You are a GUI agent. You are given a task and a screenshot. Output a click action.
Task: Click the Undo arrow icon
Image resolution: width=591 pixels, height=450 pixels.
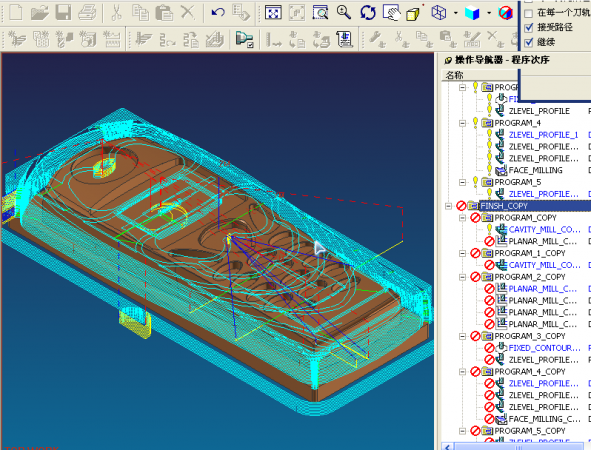click(218, 12)
